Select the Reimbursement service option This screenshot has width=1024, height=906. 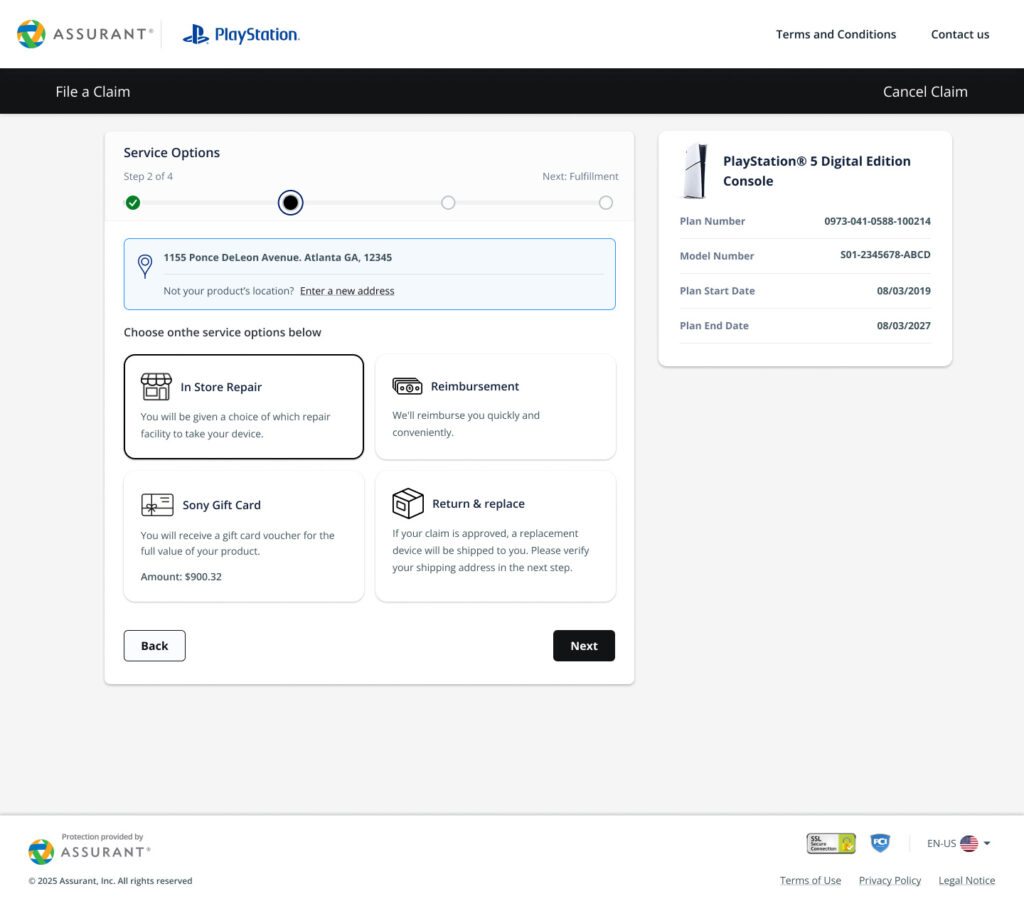(x=495, y=407)
